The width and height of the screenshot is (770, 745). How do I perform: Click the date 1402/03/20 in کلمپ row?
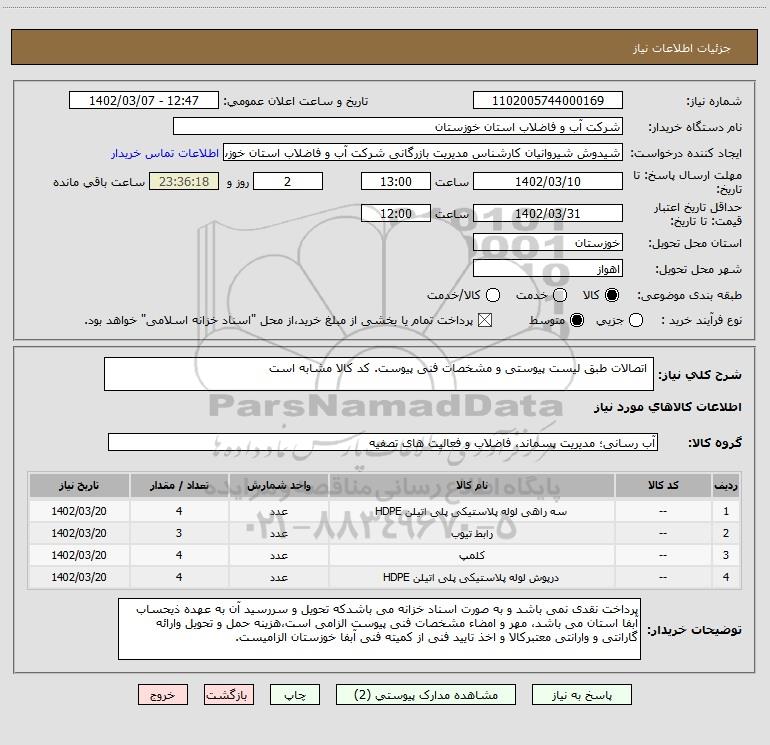pos(79,555)
